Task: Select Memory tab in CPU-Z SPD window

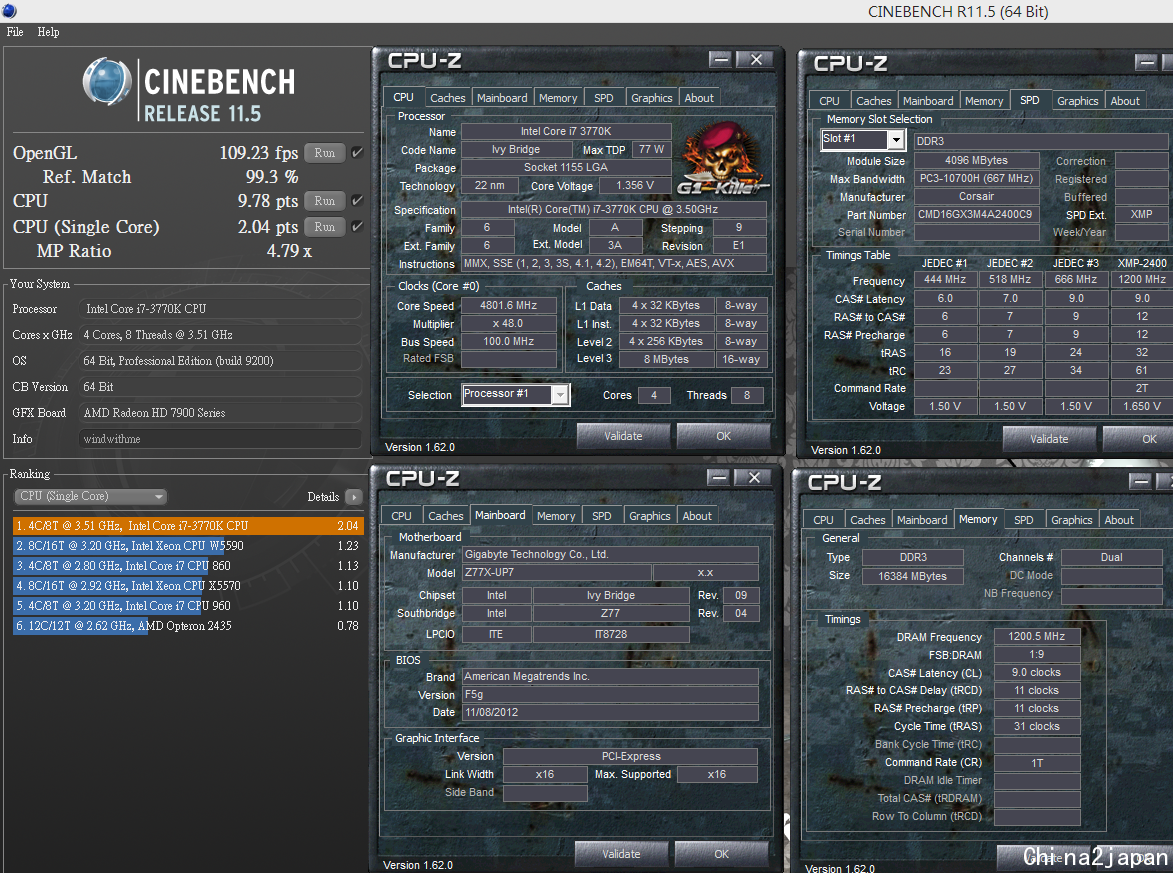Action: 984,101
